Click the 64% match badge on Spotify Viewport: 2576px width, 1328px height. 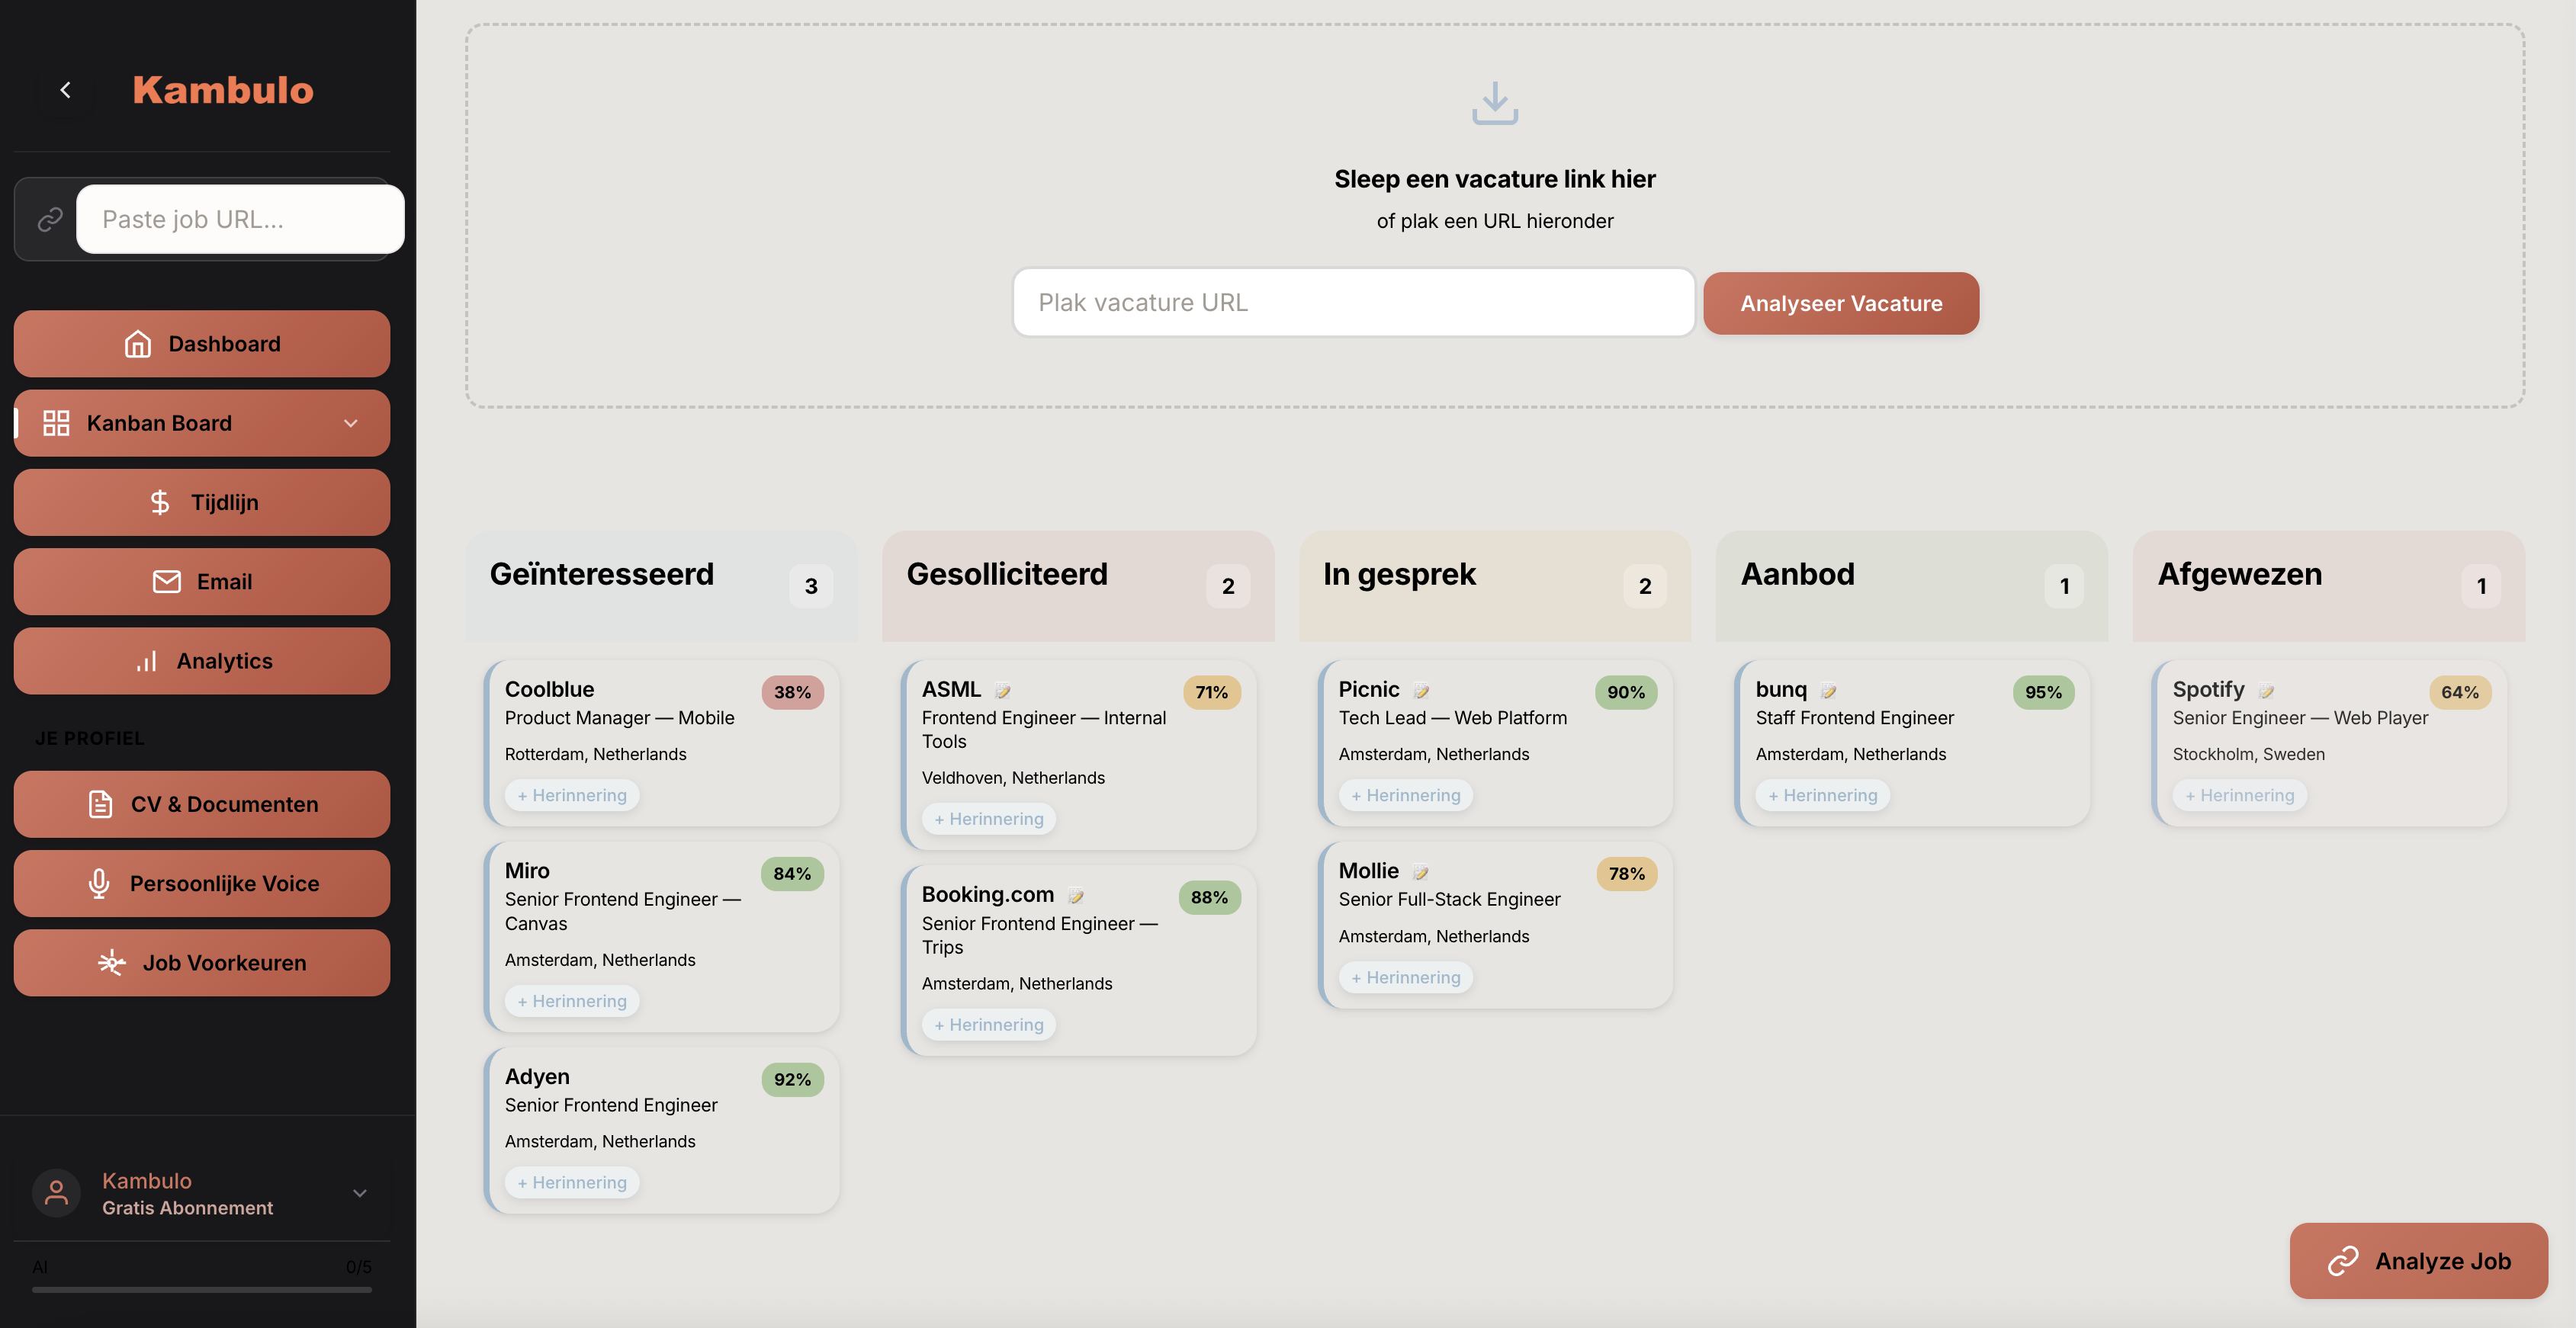click(2460, 692)
